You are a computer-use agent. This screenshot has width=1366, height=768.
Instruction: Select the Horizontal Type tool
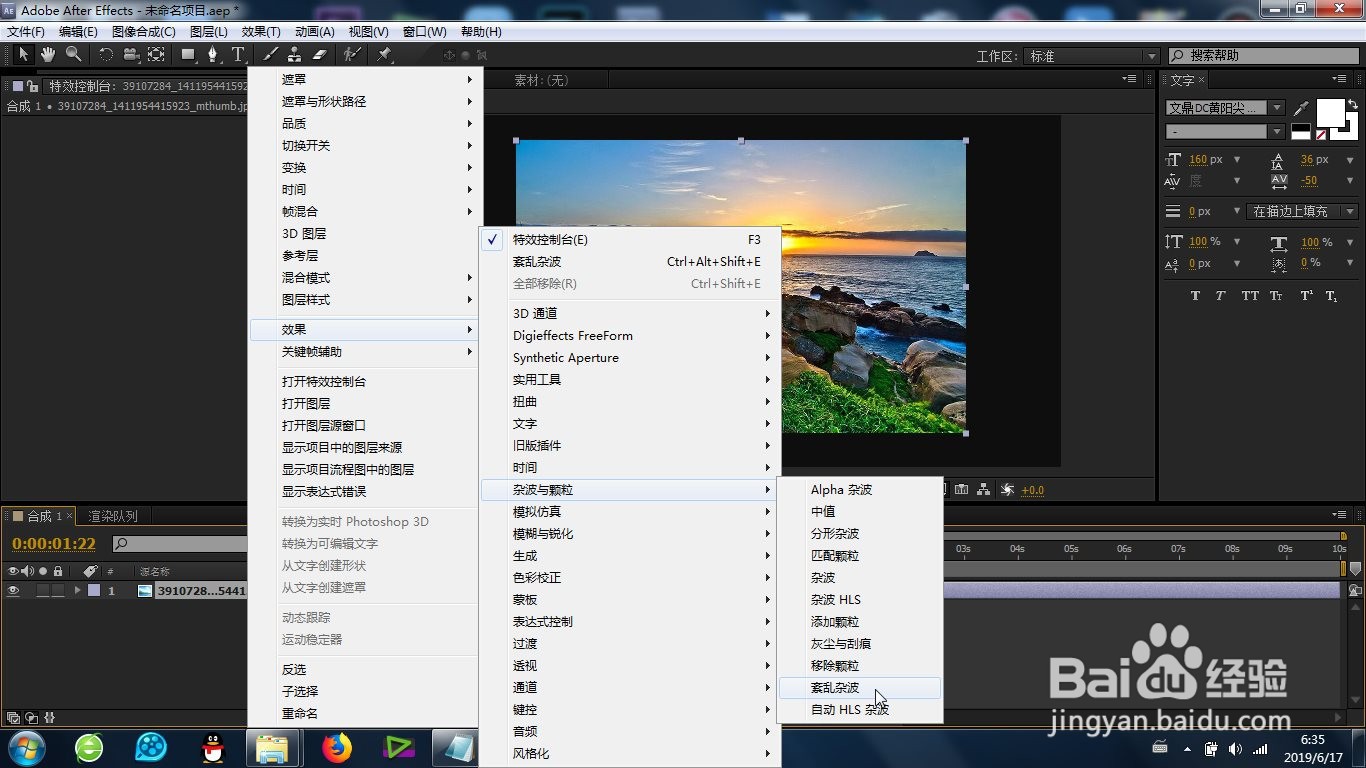pos(238,55)
